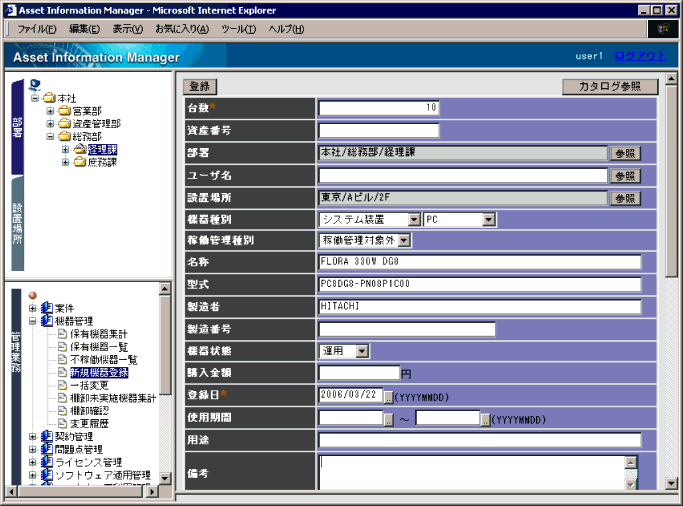Open the システム装置 equipment type dropdown
Screen dimensions: 683x506
pyautogui.click(x=414, y=219)
